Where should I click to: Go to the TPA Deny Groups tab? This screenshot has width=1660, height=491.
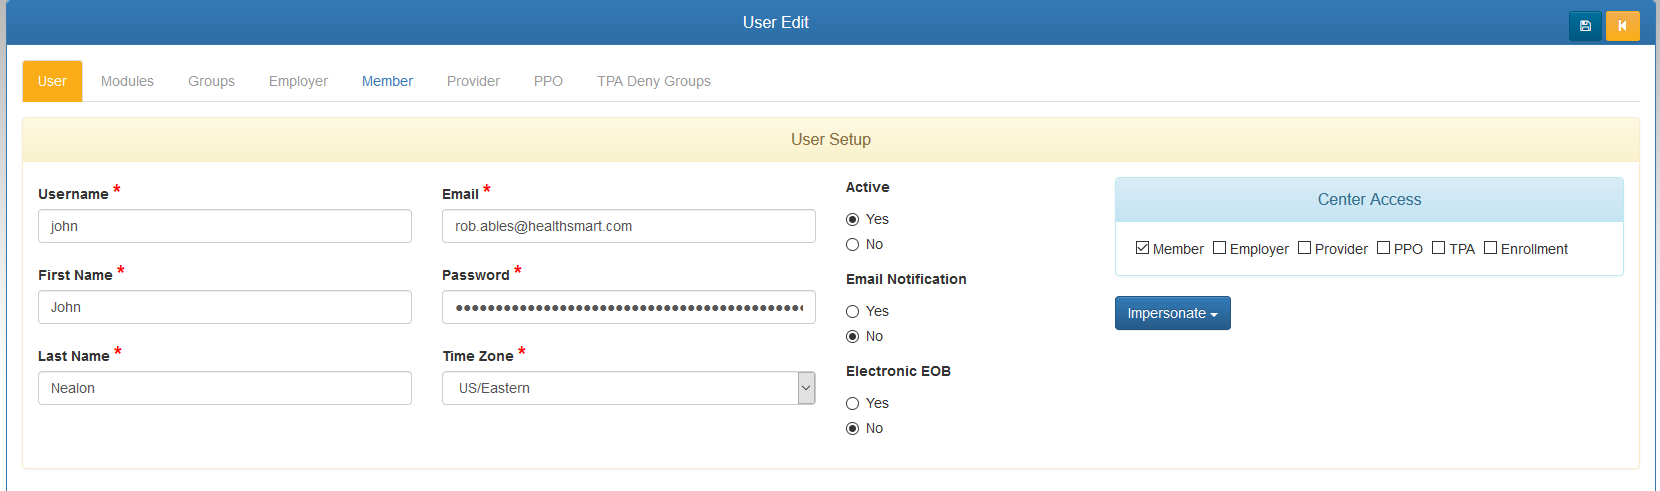click(x=654, y=81)
